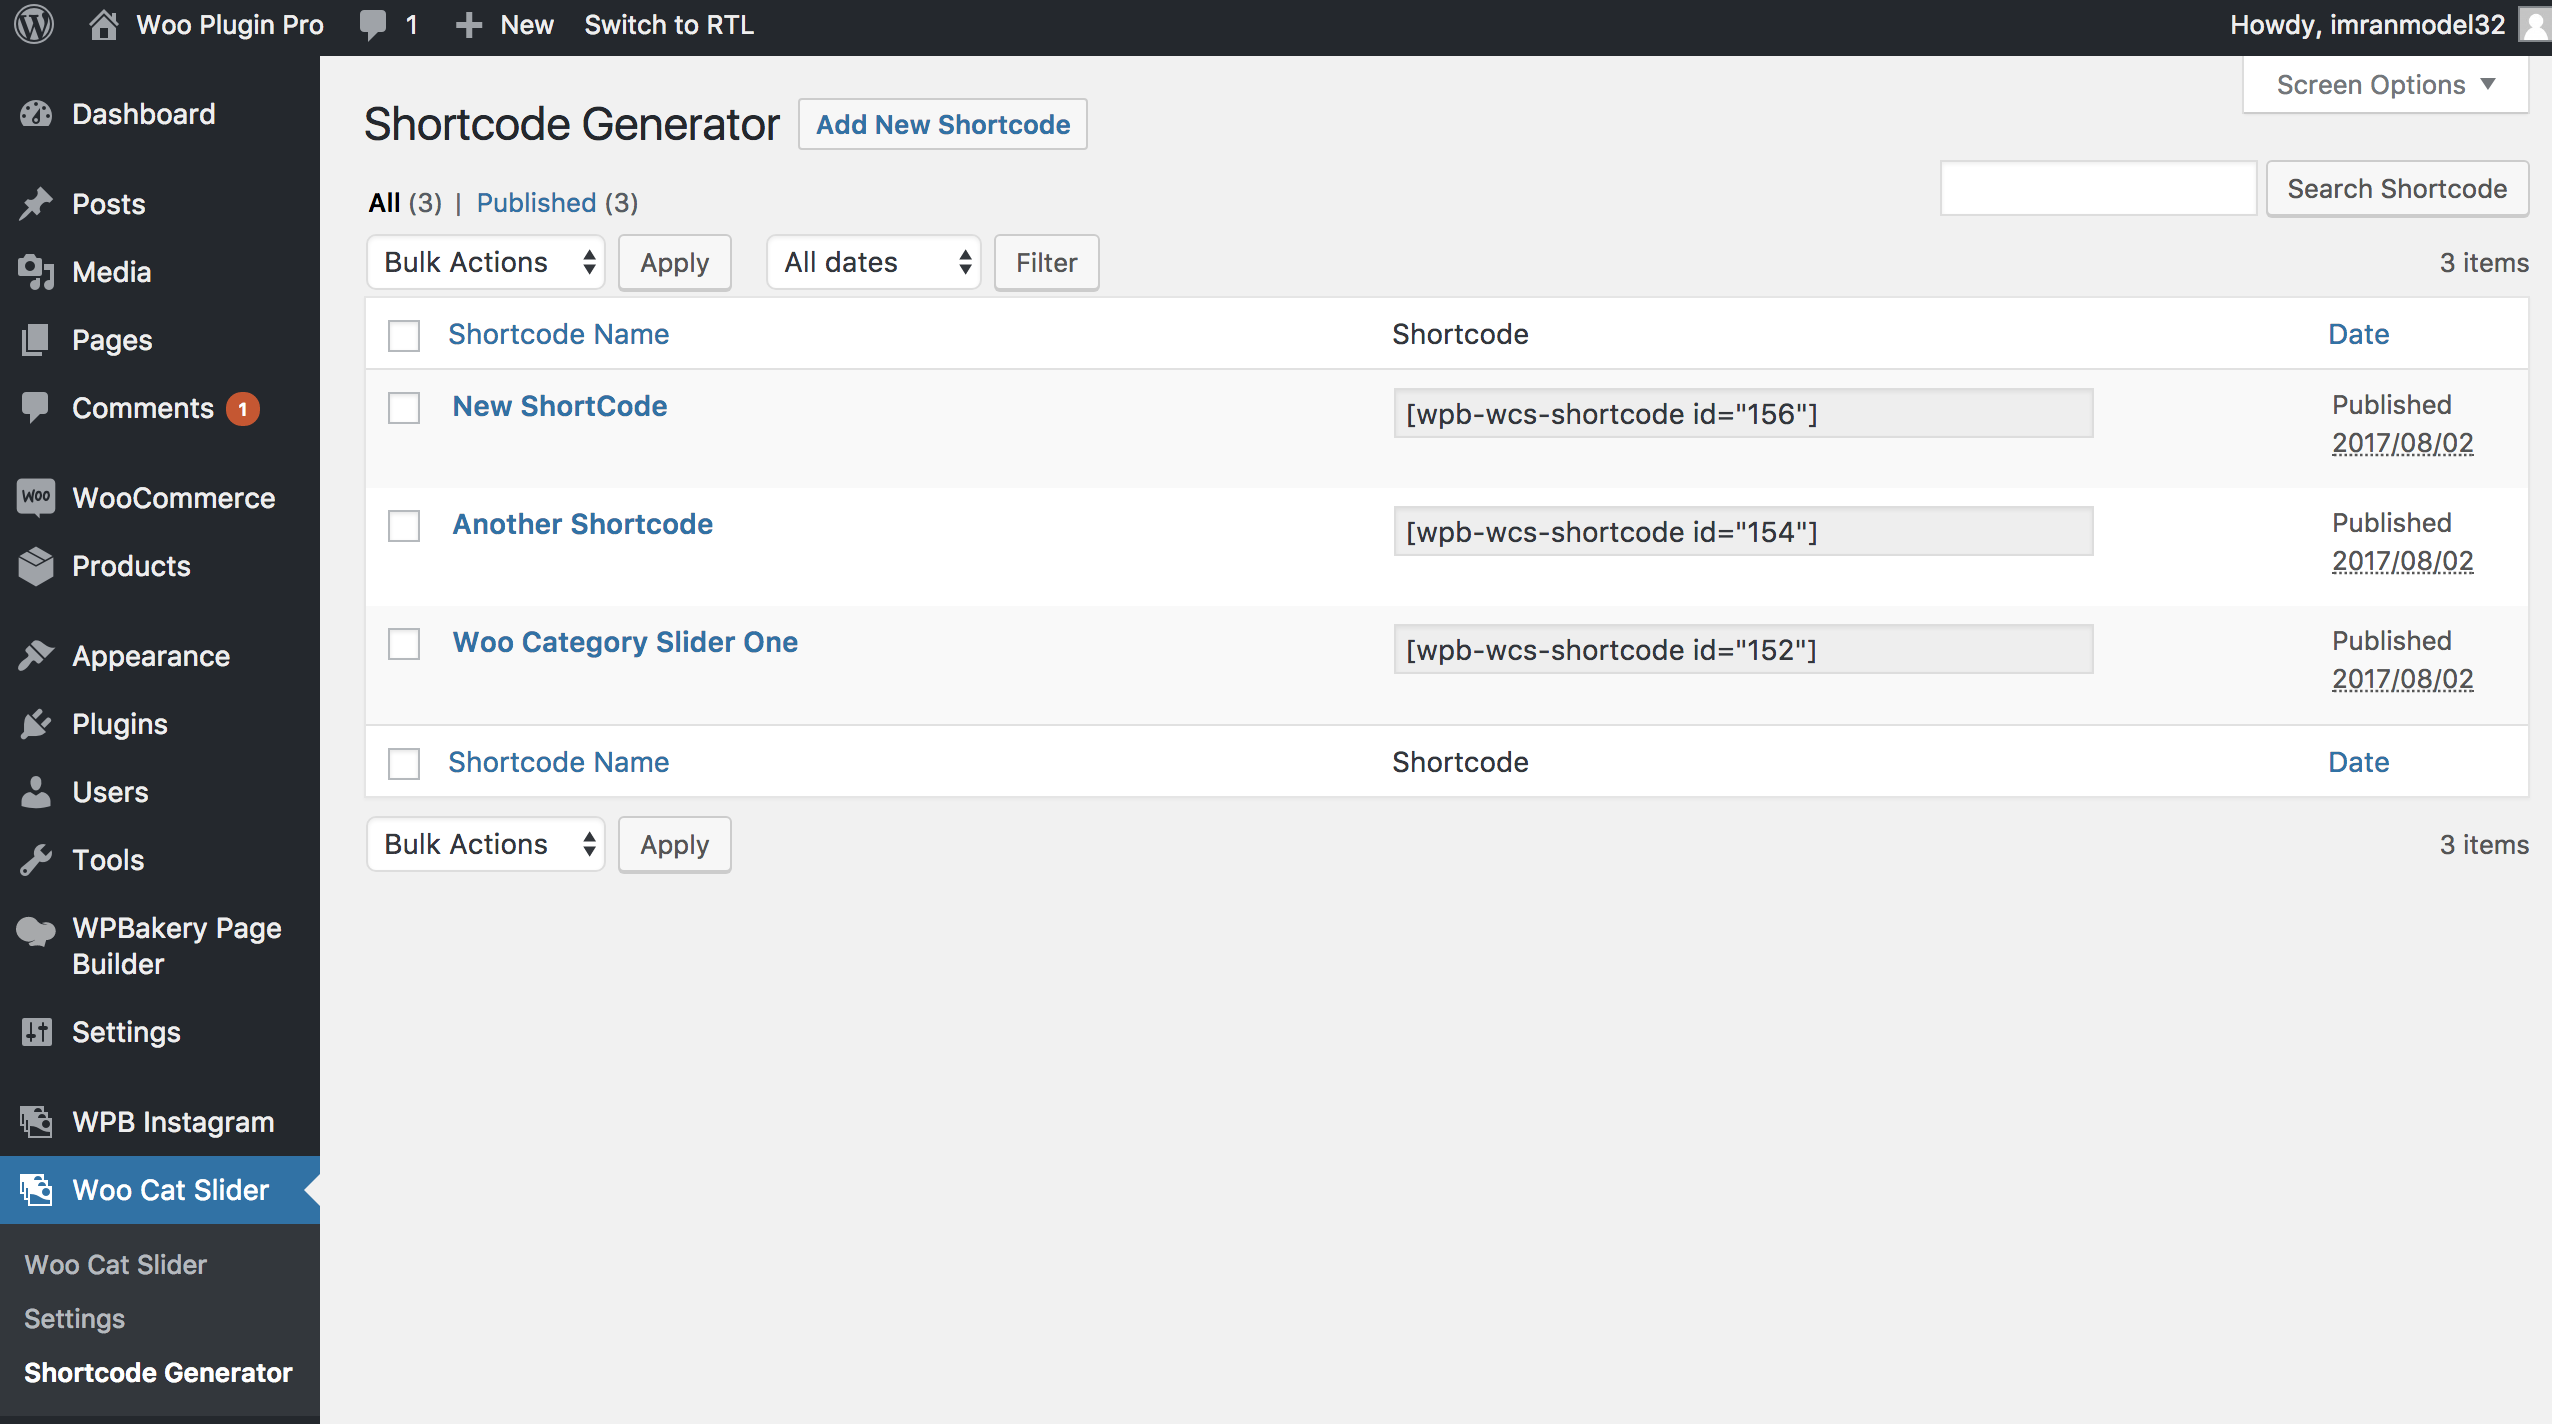Toggle the select-all checkbox in table footer

tap(404, 763)
